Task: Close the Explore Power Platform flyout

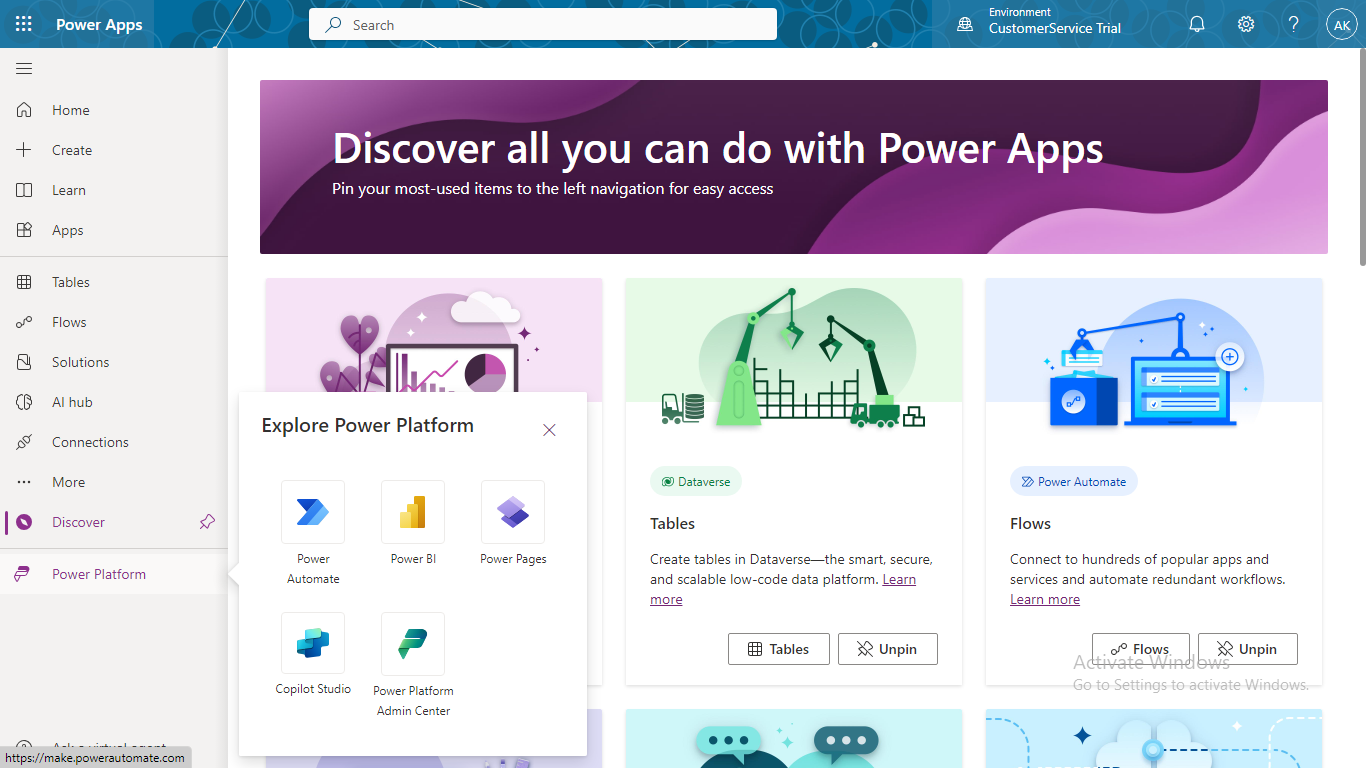Action: 549,430
